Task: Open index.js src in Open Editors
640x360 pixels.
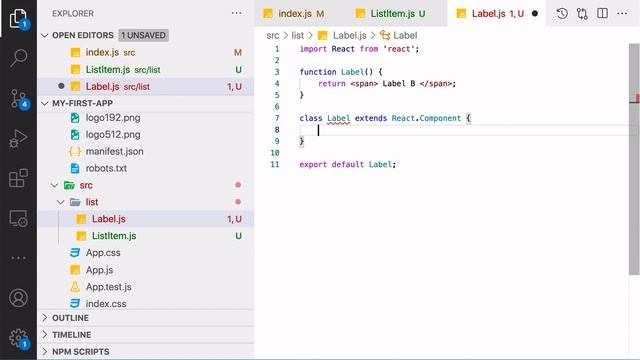Action: [146, 52]
